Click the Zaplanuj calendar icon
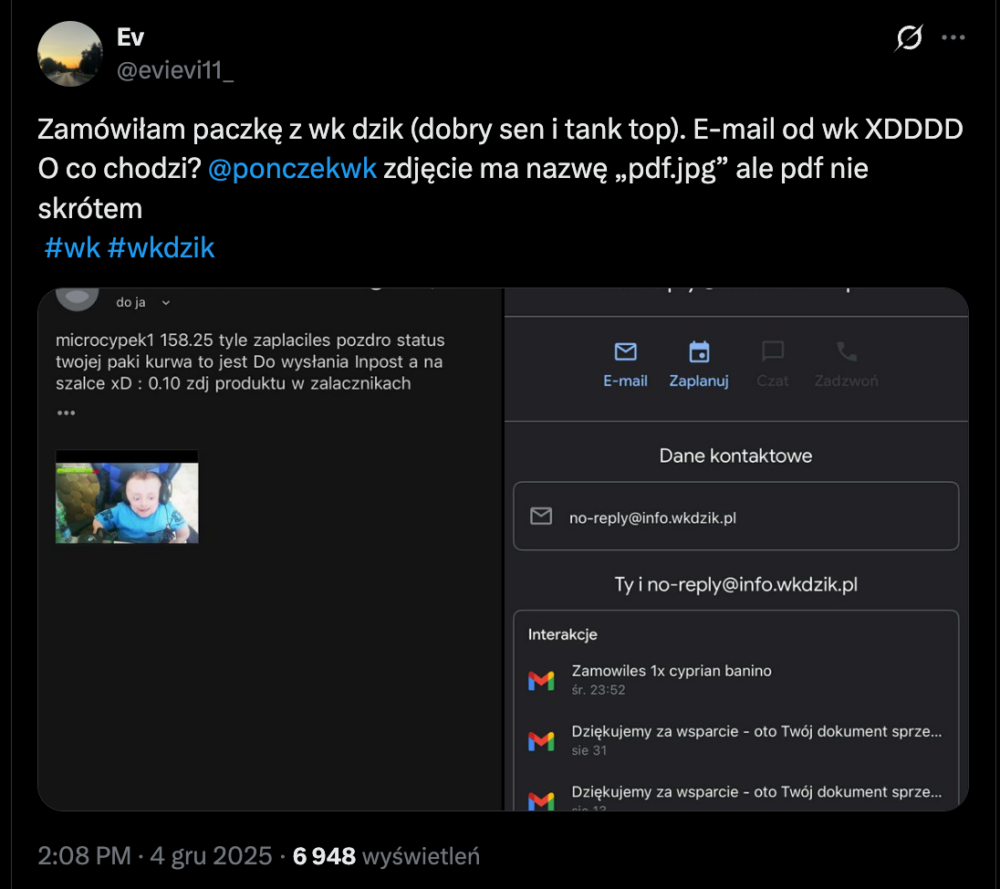 (x=699, y=352)
